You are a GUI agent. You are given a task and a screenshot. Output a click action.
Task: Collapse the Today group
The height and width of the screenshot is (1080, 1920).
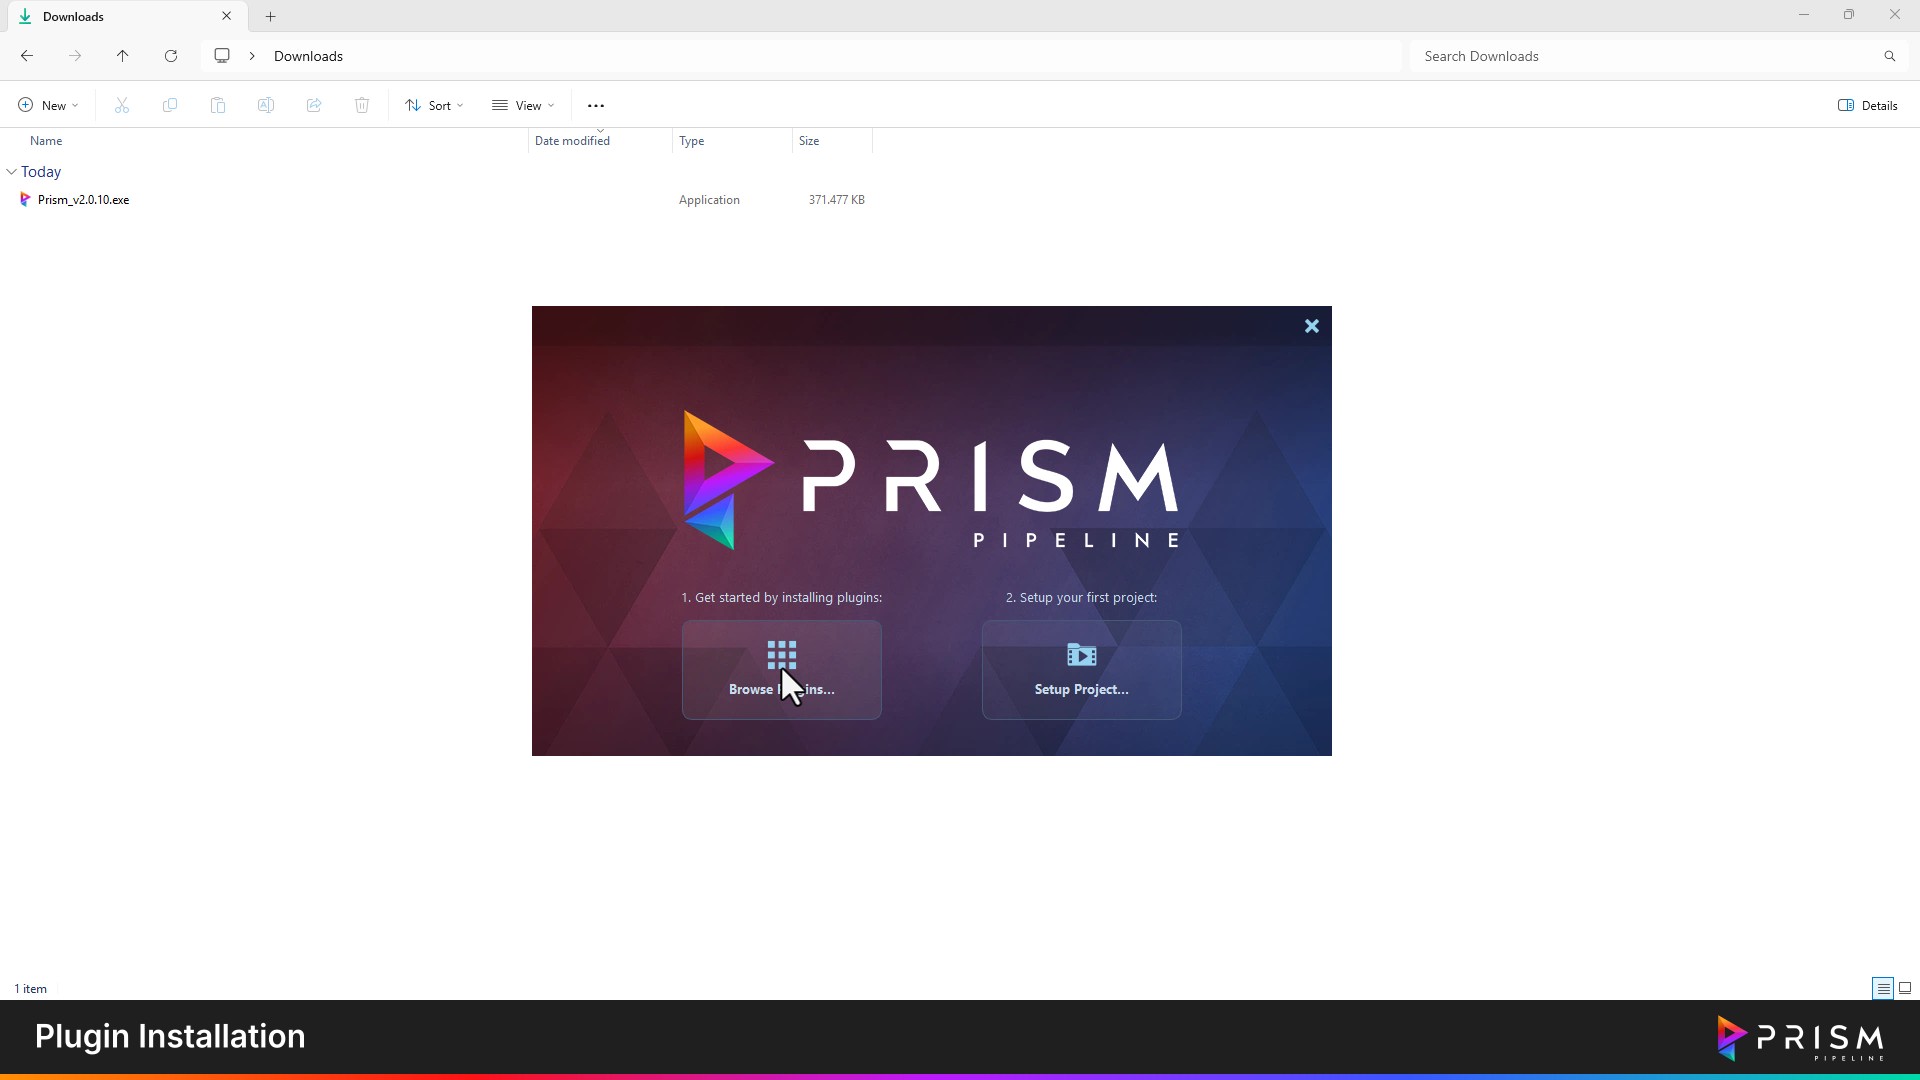12,172
